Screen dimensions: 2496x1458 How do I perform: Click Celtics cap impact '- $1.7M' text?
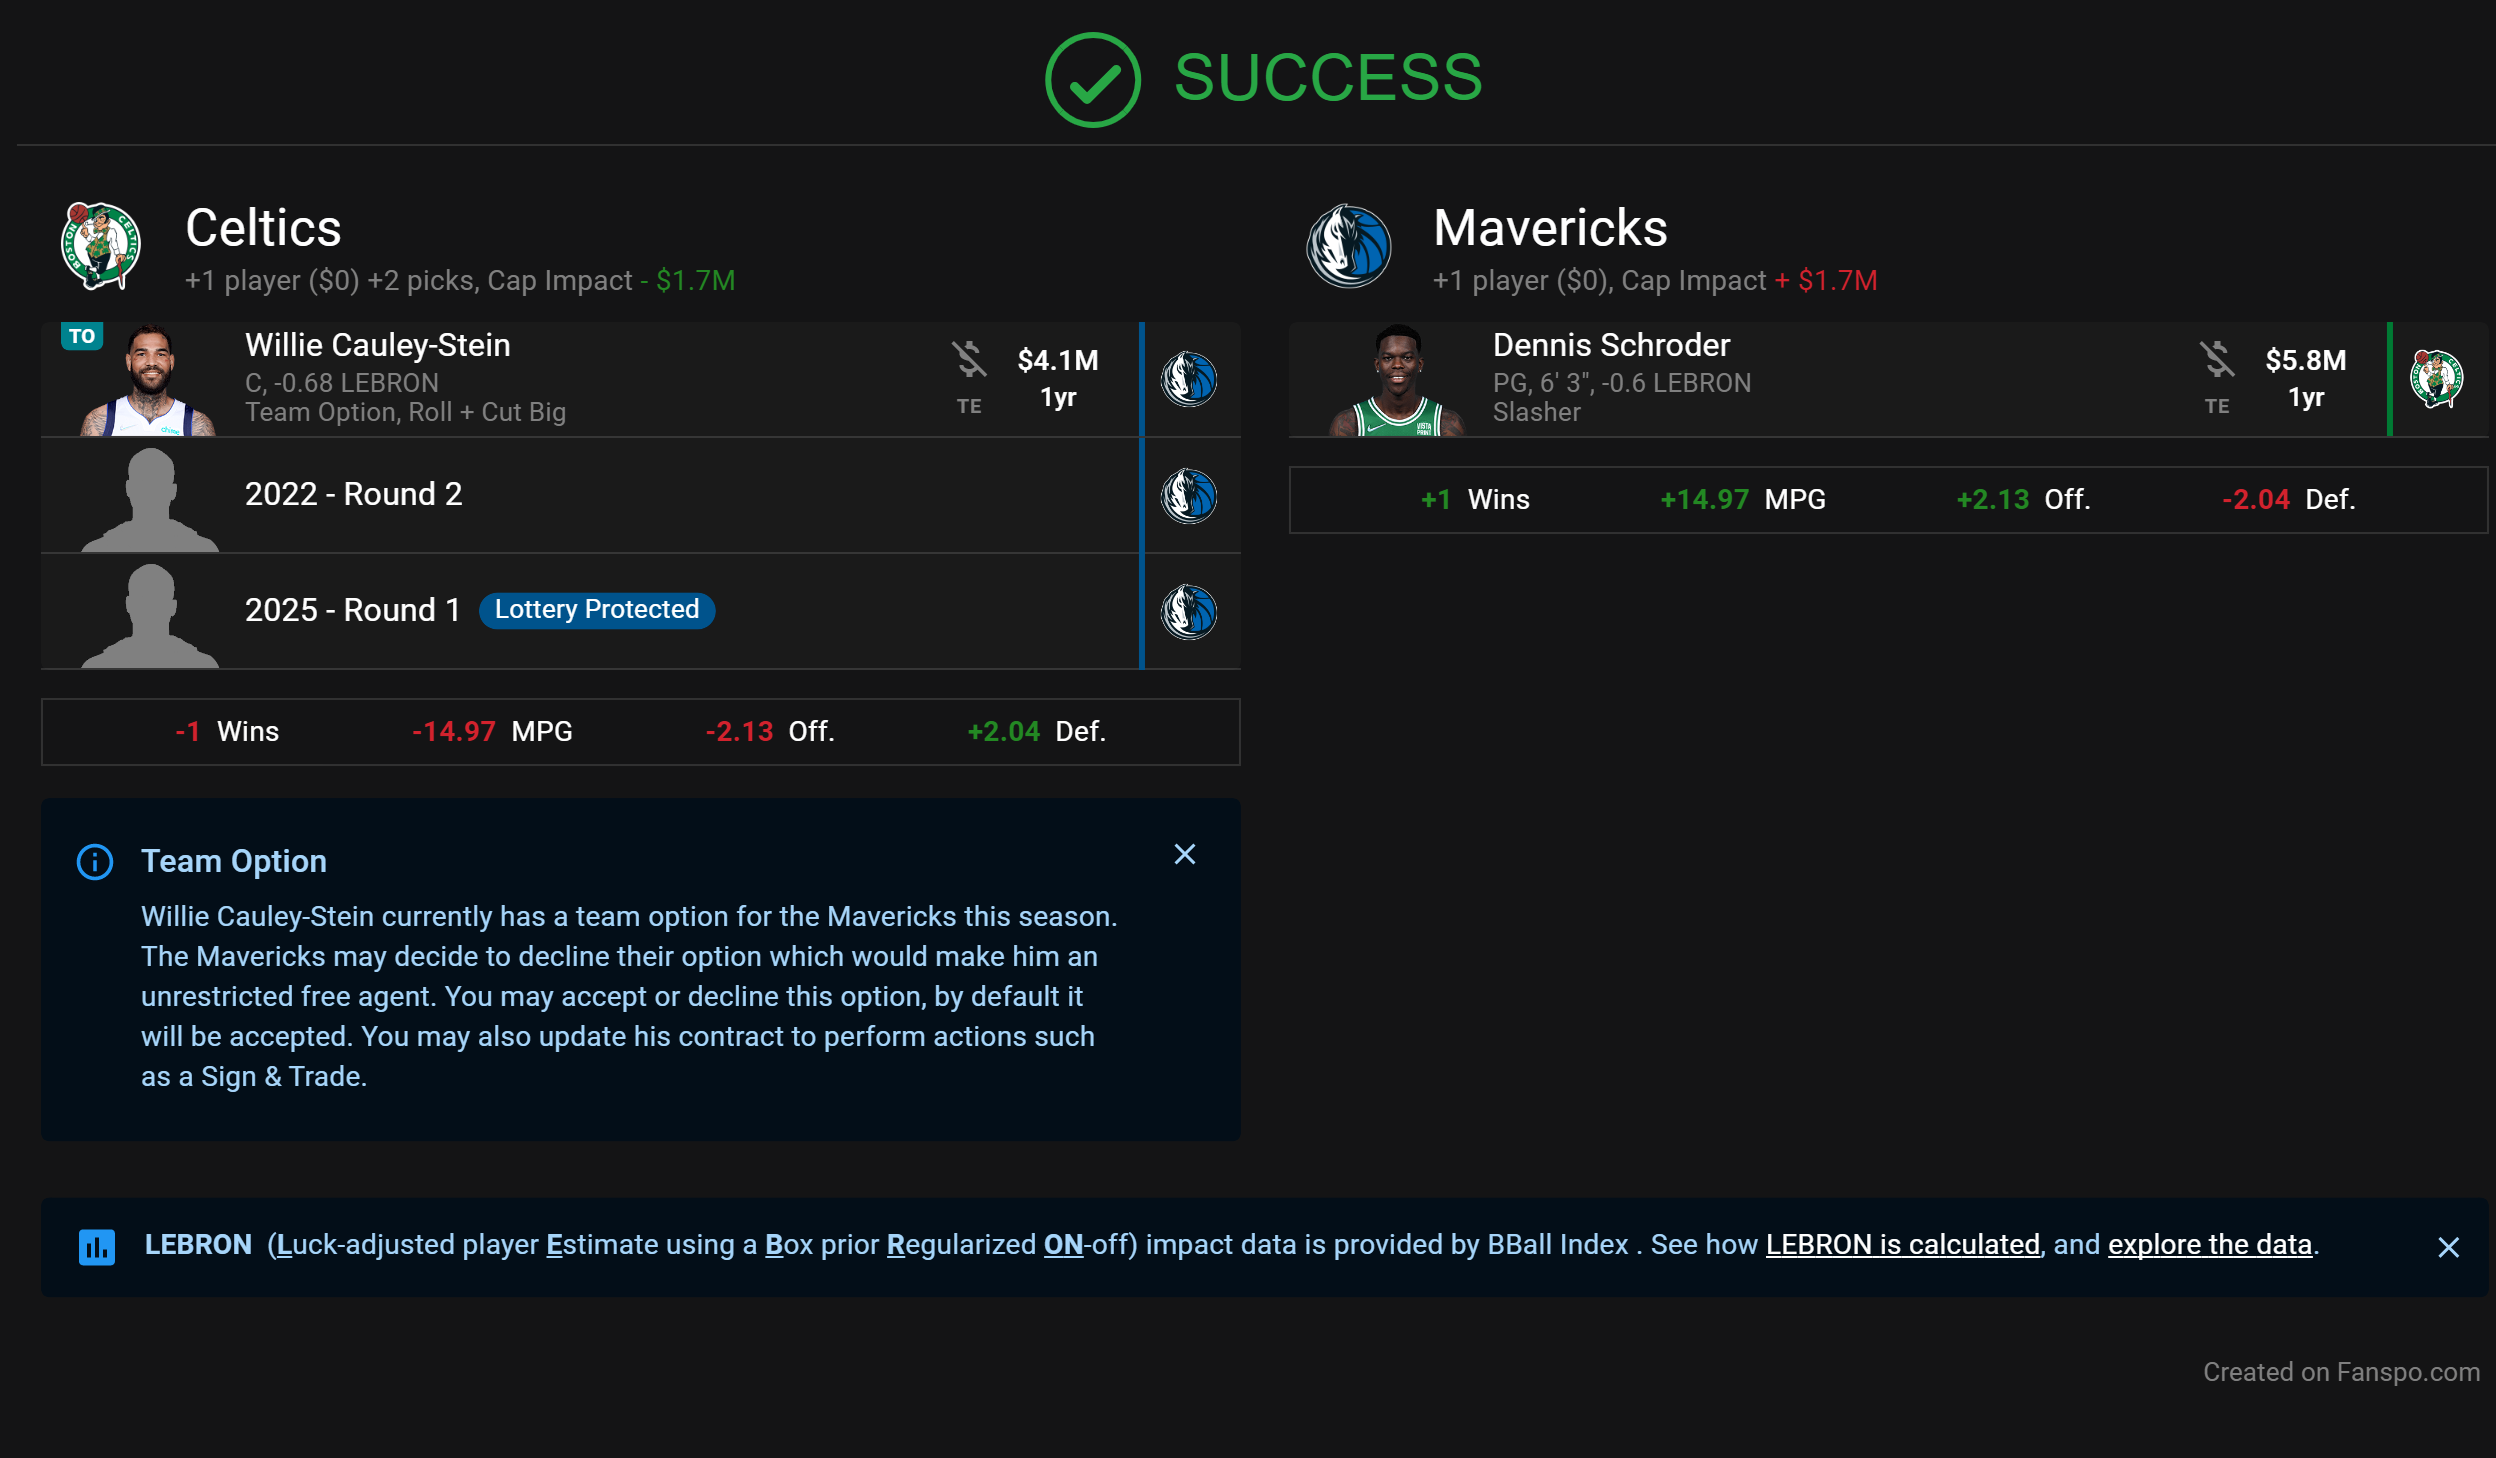[688, 281]
